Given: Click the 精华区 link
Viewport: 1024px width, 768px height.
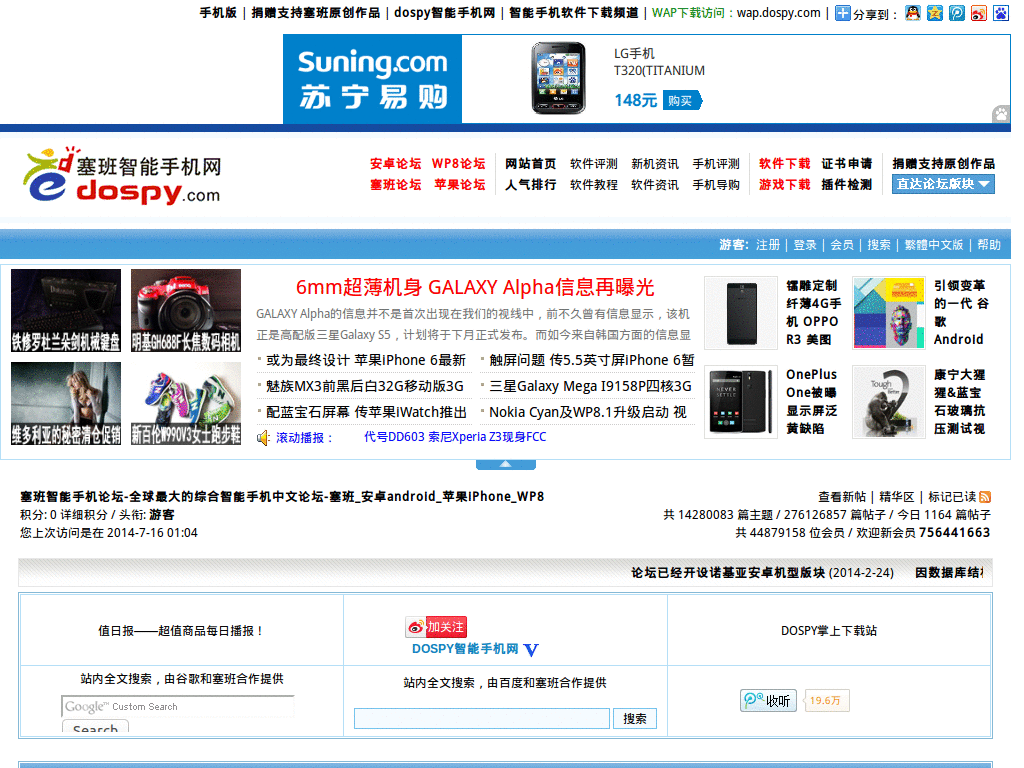Looking at the screenshot, I should pos(897,497).
